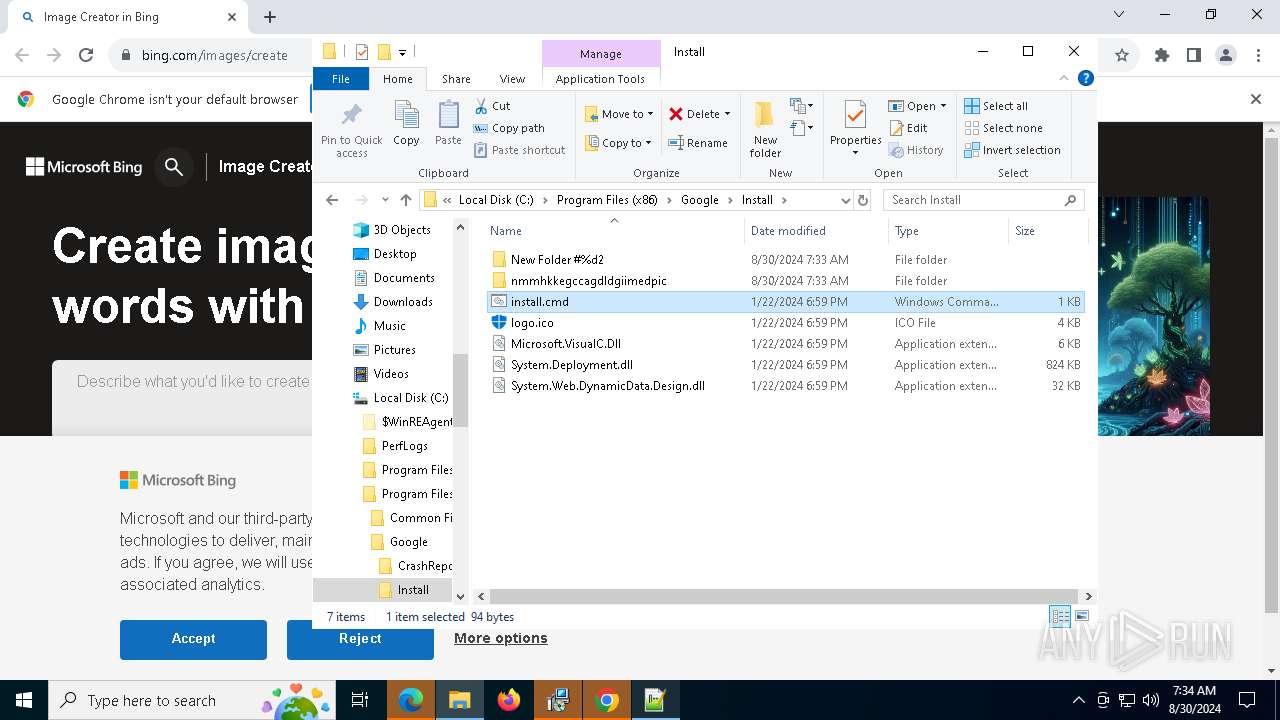This screenshot has height=720, width=1280.
Task: Open Firefox from the taskbar
Action: coord(509,700)
